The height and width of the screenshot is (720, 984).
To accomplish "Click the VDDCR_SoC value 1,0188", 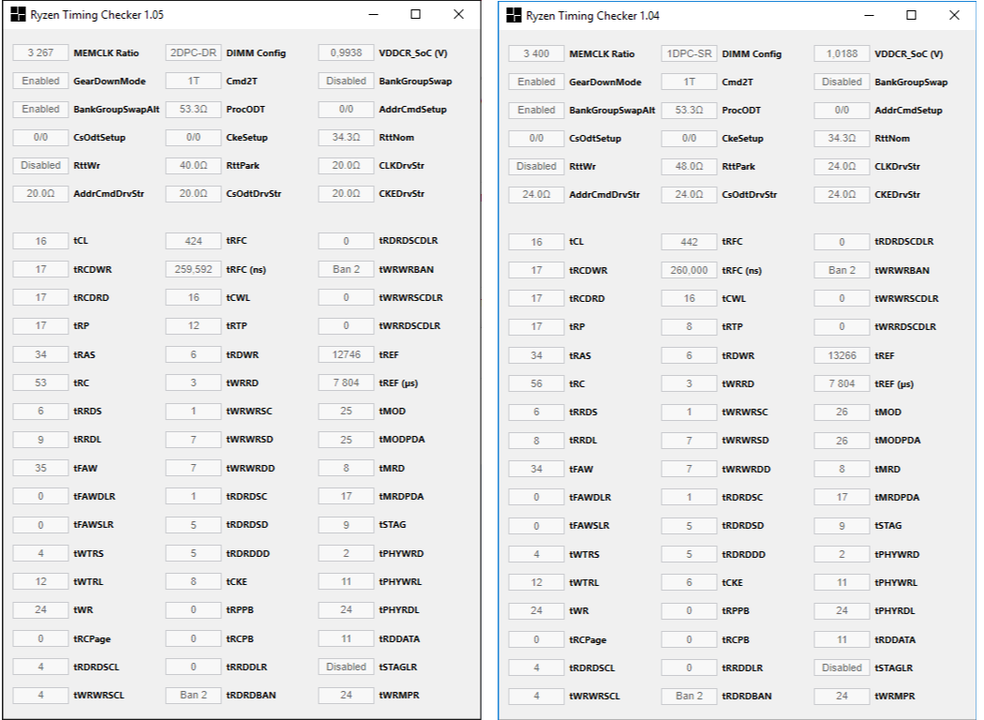I will (842, 54).
